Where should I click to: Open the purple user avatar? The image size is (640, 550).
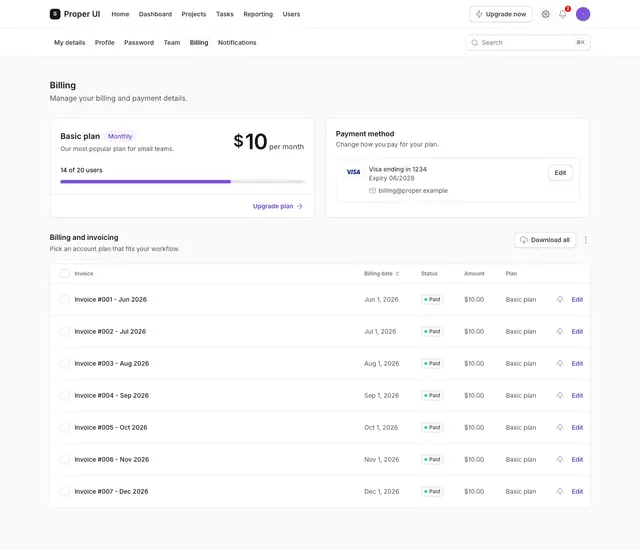582,14
